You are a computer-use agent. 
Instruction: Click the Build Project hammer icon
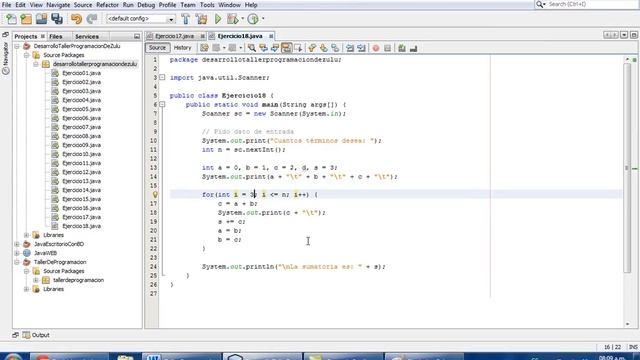186,19
